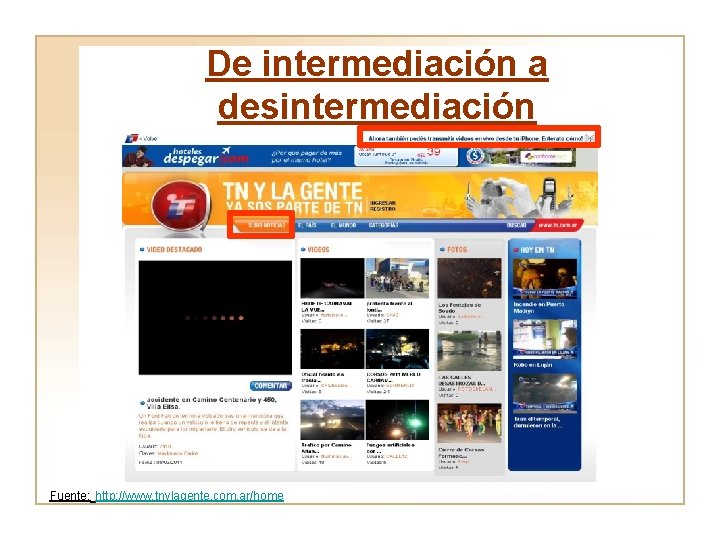Play the featured video player
Viewport: 720px width, 540px height.
coord(215,318)
